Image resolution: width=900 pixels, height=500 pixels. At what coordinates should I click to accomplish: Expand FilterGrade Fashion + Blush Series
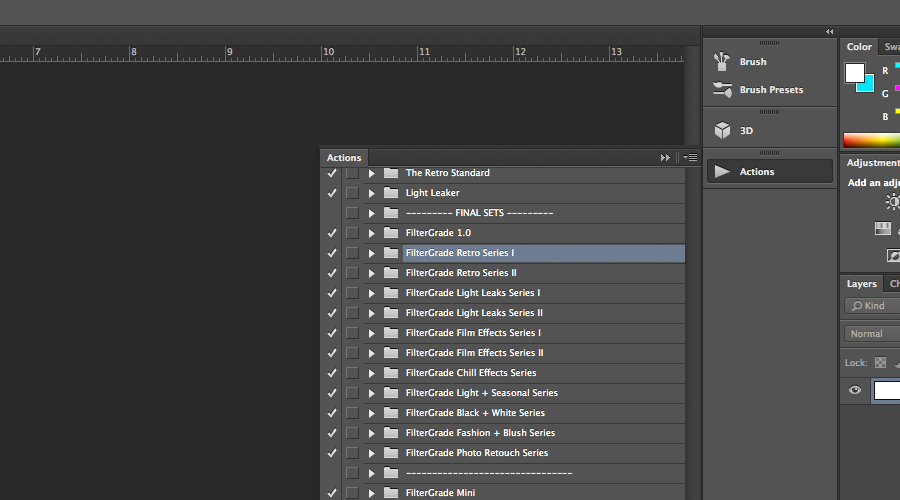click(371, 433)
